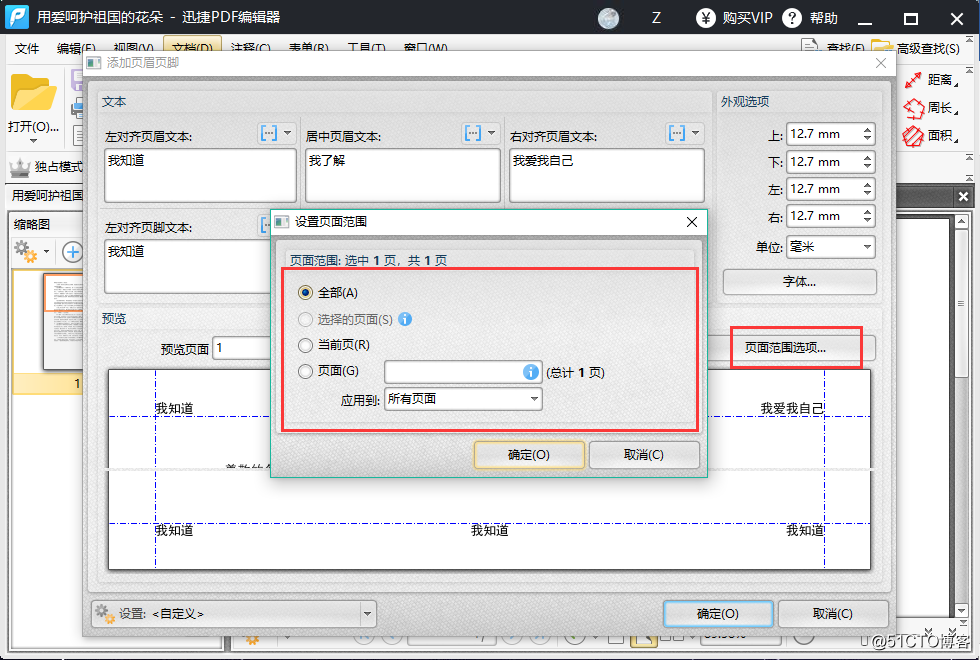Select the 周长 perimeter tool
The width and height of the screenshot is (980, 660).
(x=931, y=108)
